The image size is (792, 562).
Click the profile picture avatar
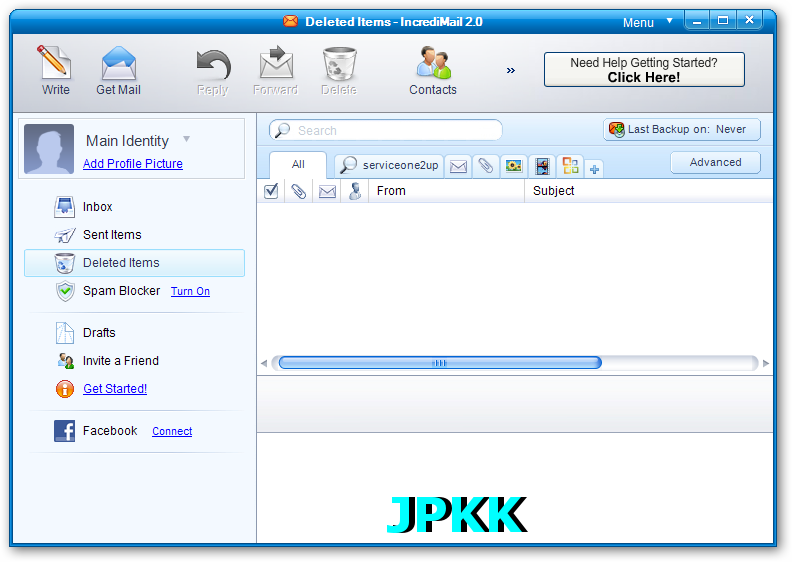click(x=49, y=149)
